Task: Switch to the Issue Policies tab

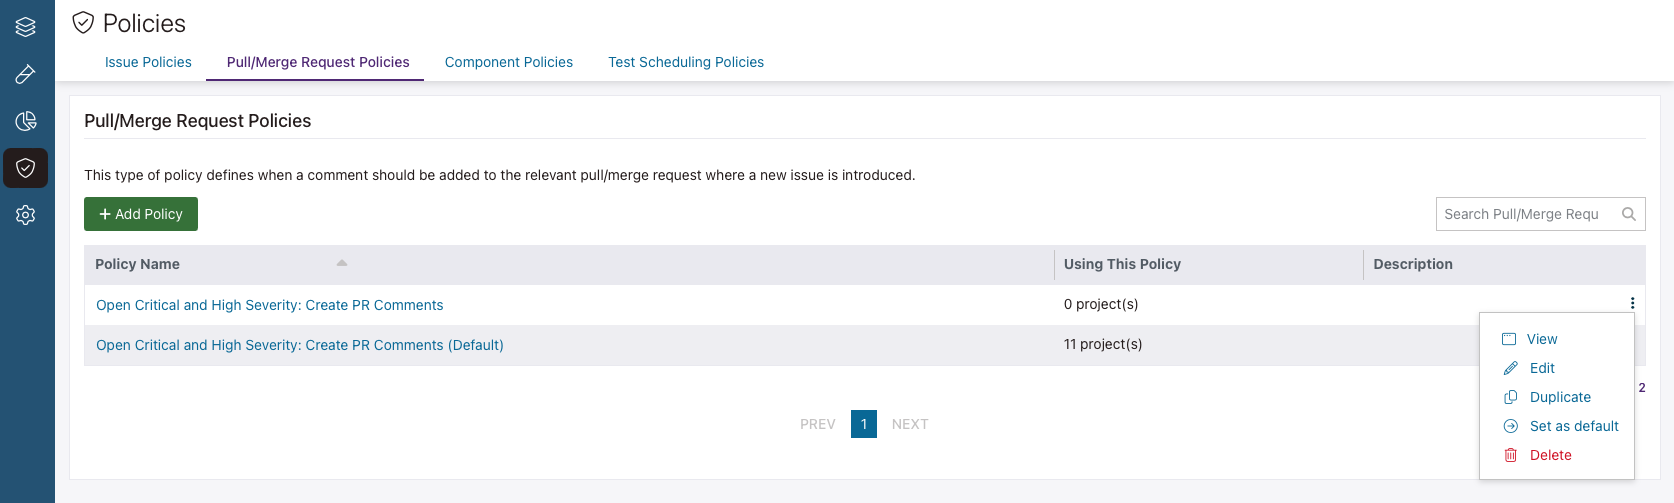Action: pyautogui.click(x=148, y=62)
